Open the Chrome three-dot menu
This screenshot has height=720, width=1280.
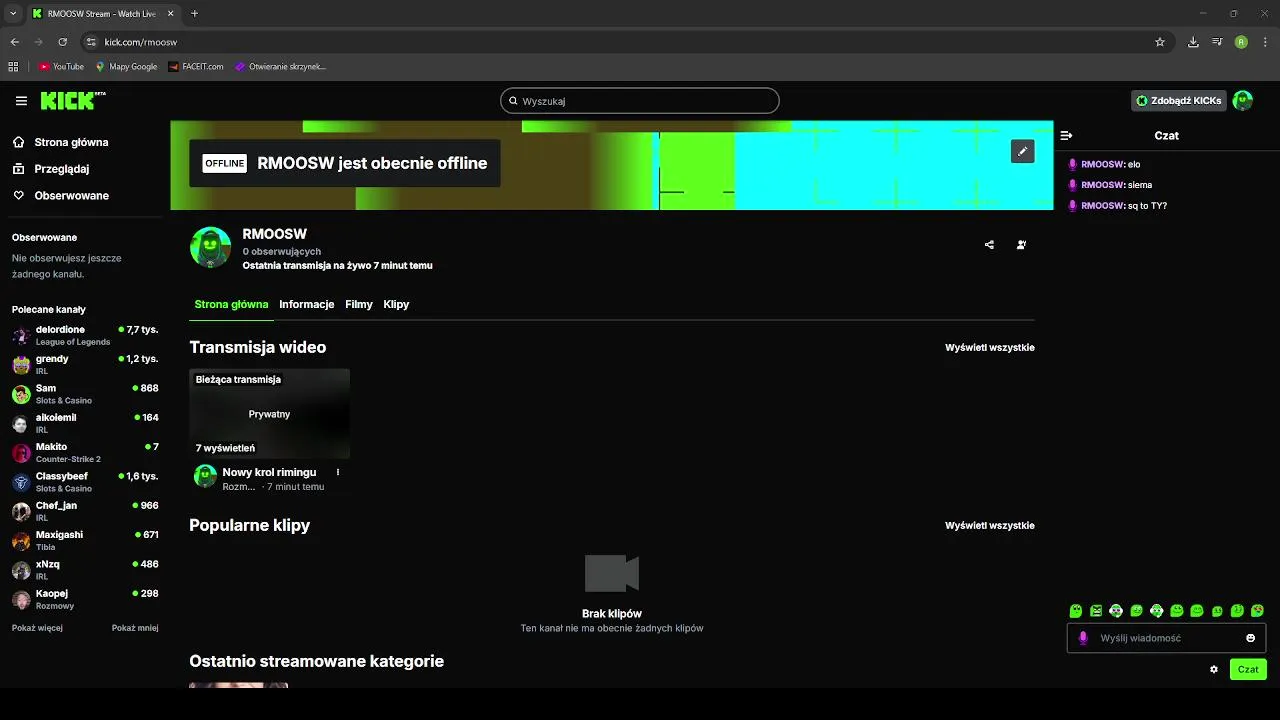pos(1265,42)
